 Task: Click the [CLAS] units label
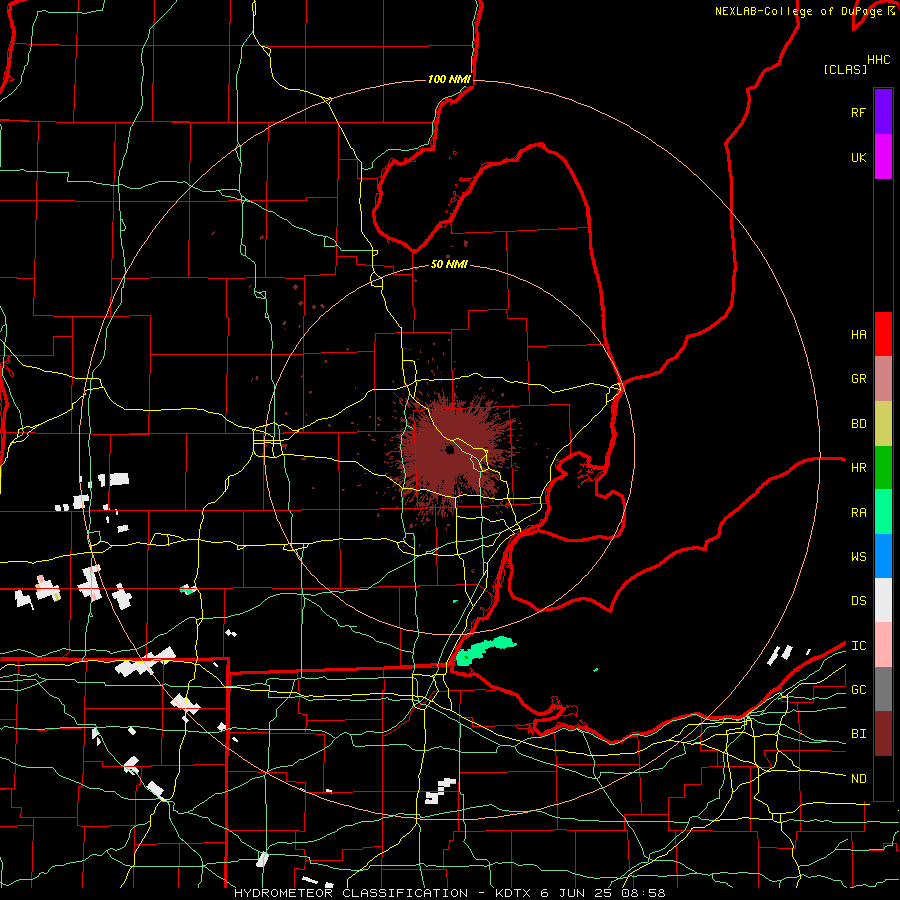click(x=845, y=69)
